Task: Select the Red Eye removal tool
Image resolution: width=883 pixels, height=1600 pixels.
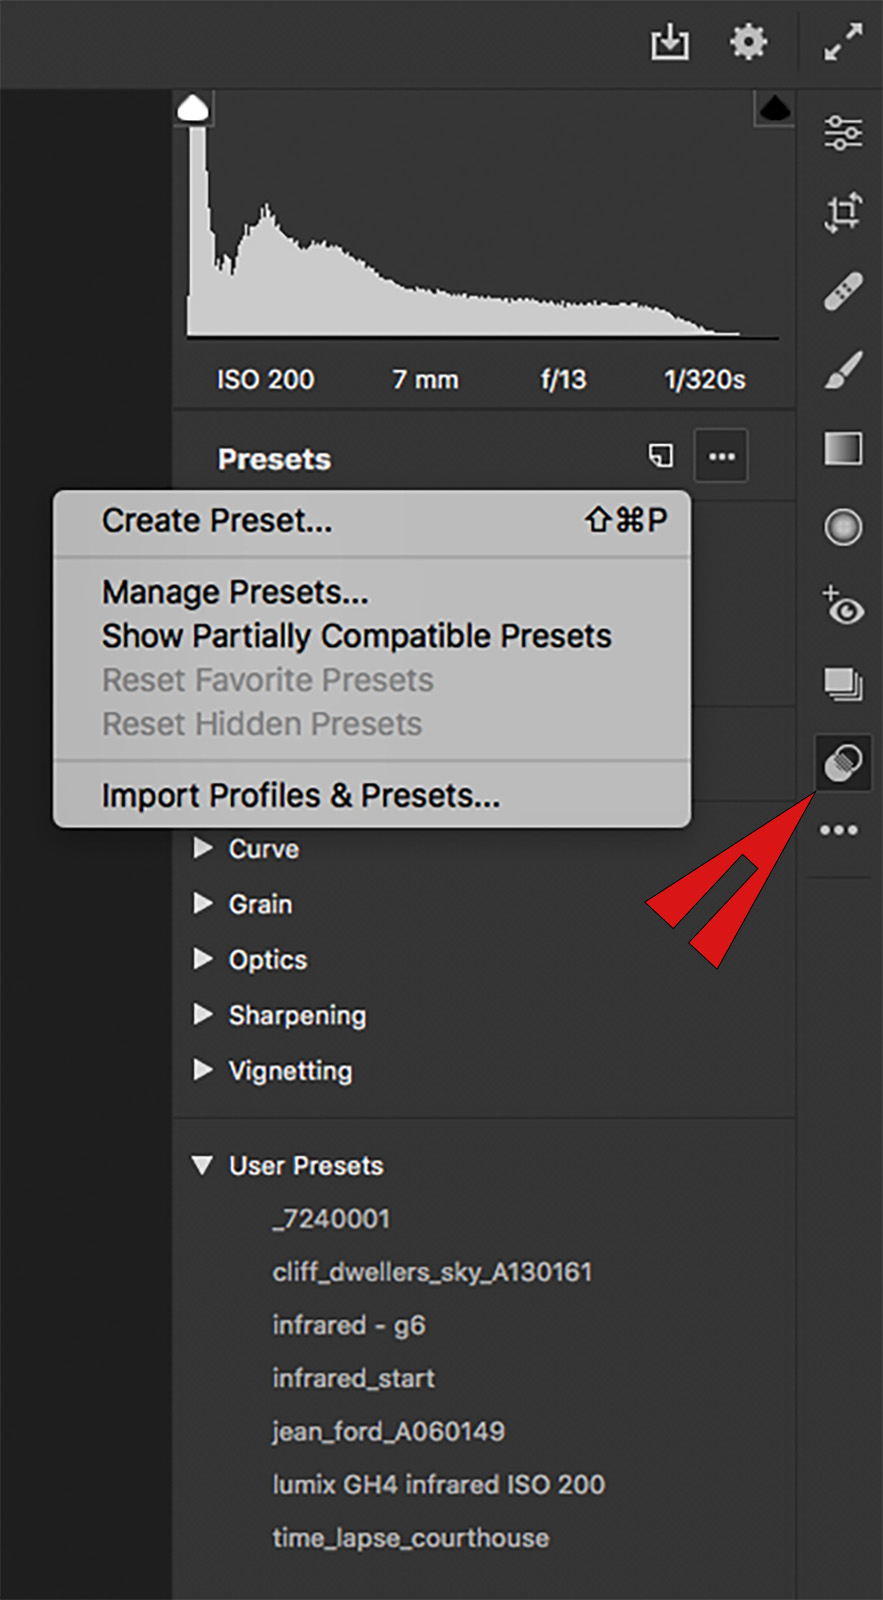Action: point(843,606)
